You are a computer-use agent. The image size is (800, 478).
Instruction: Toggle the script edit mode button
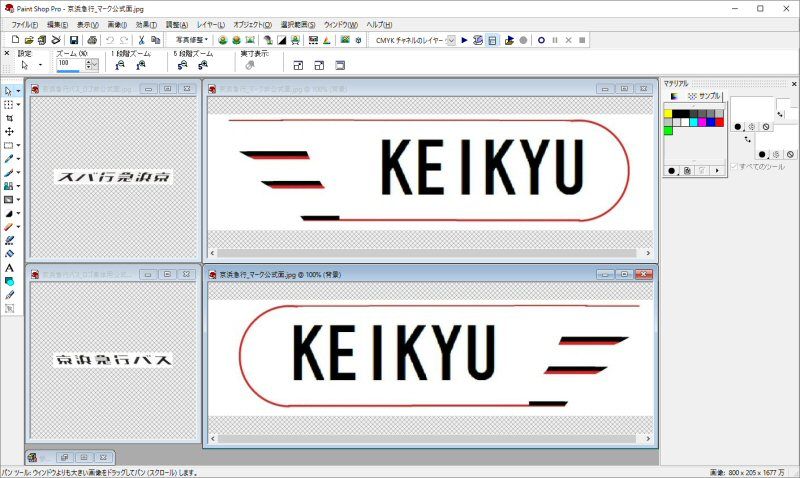[492, 40]
